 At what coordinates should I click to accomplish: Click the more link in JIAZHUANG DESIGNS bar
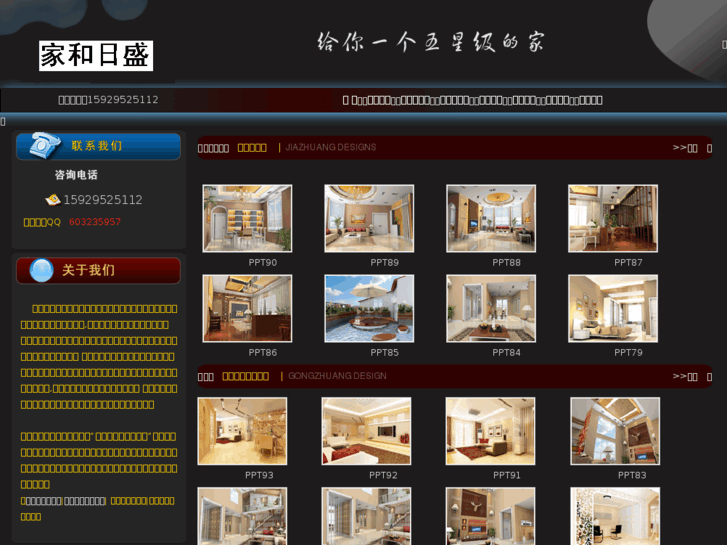pos(685,148)
